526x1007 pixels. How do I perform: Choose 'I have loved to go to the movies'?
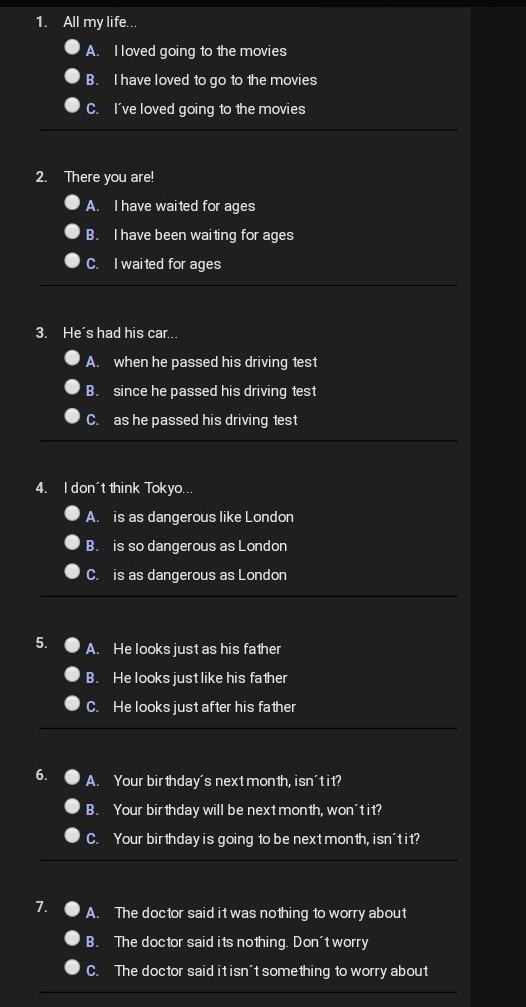(72, 77)
